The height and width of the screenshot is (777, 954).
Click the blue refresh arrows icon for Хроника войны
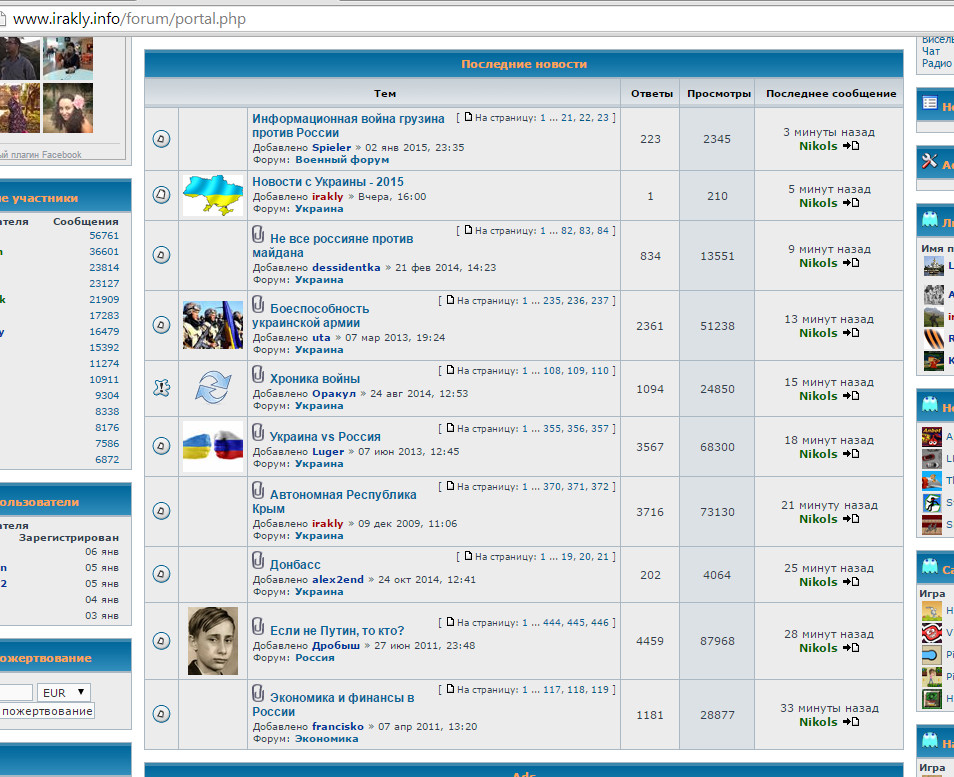tap(212, 389)
